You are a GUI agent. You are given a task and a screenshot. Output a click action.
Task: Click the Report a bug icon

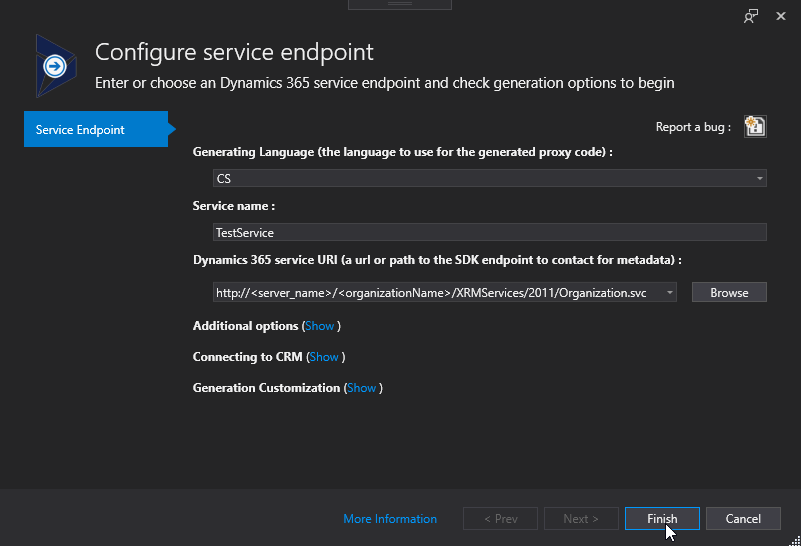click(755, 127)
